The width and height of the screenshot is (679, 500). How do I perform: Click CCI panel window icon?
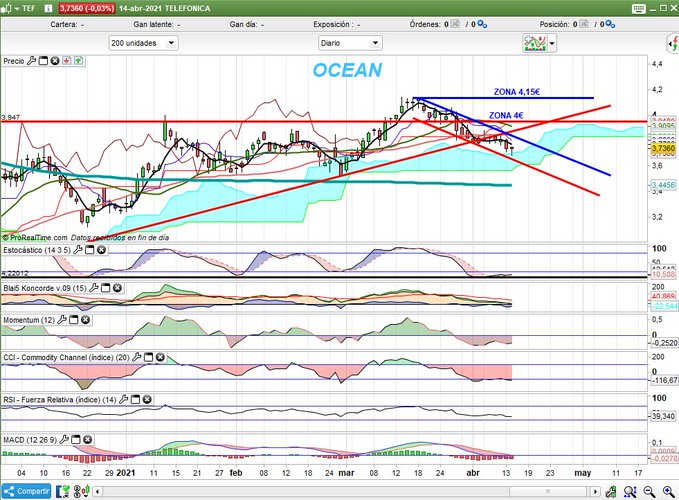149,357
